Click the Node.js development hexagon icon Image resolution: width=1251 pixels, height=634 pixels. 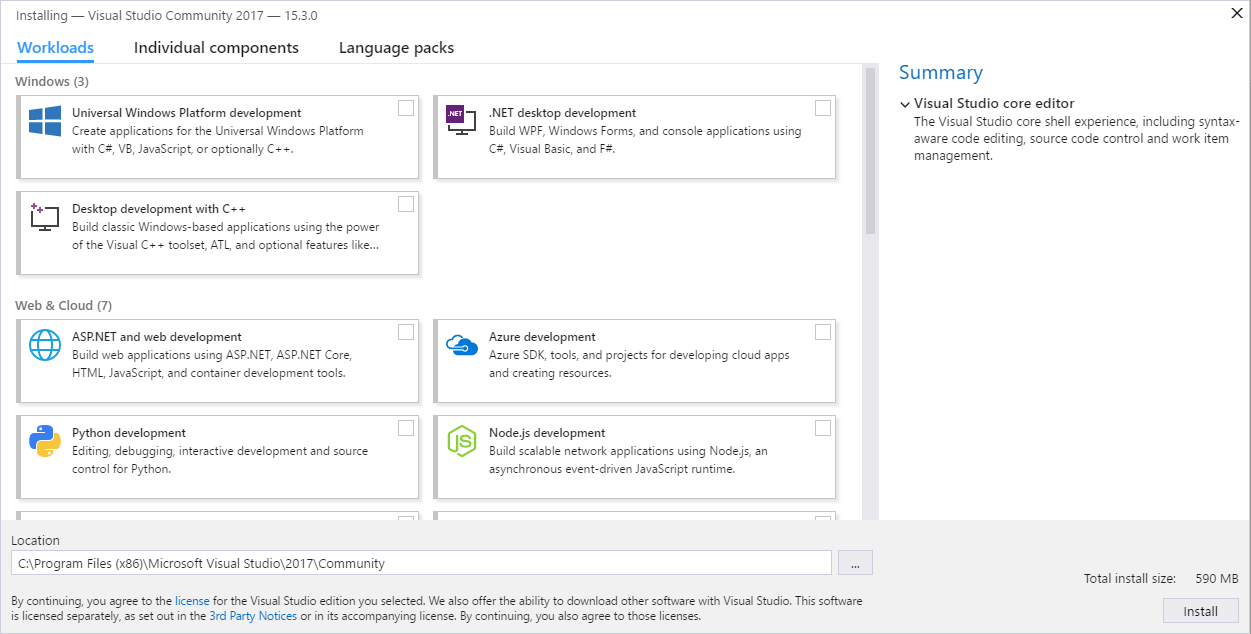pos(461,441)
